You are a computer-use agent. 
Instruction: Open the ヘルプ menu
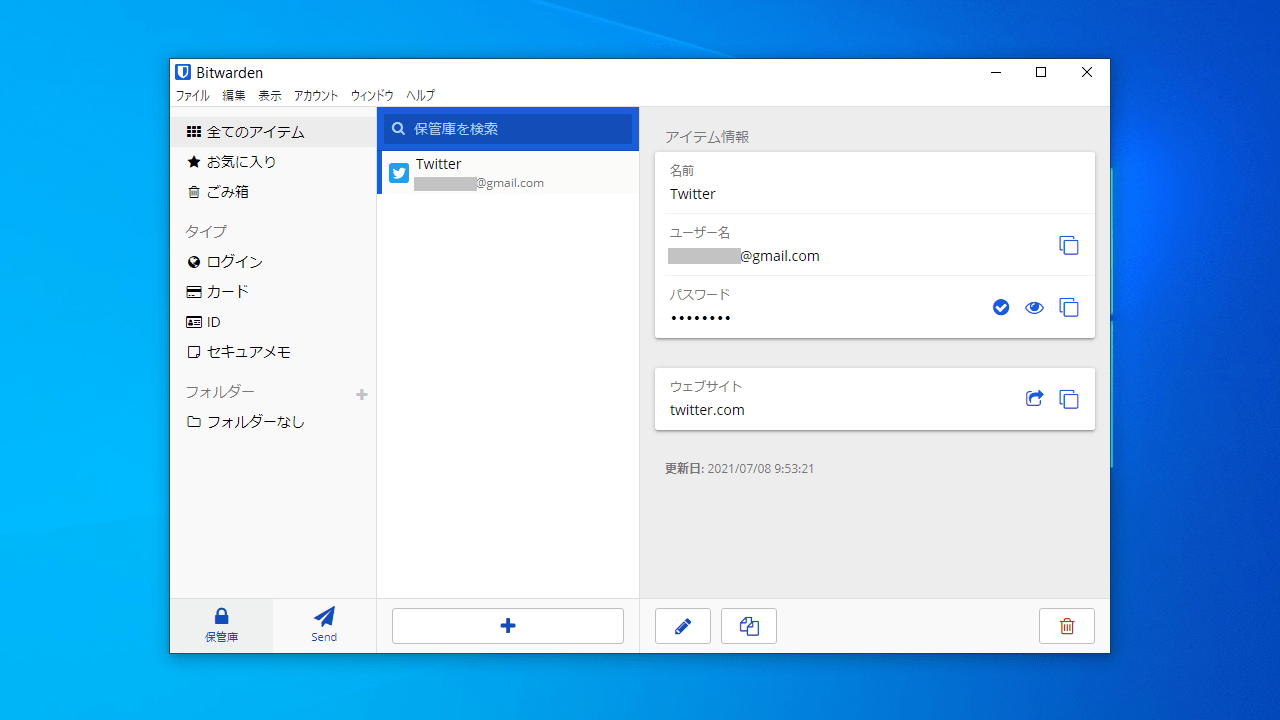pyautogui.click(x=420, y=96)
